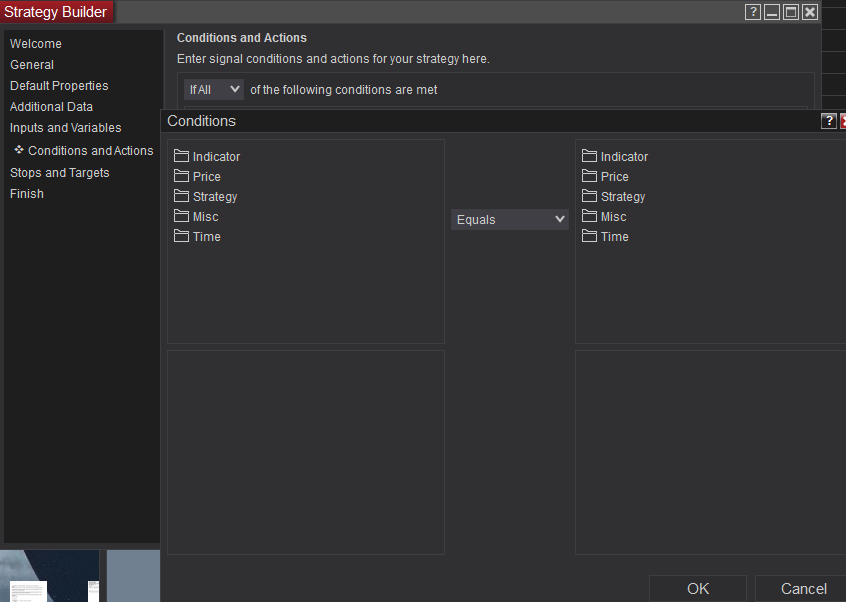
Task: Click Cancel in Conditions dialog
Action: pos(803,589)
